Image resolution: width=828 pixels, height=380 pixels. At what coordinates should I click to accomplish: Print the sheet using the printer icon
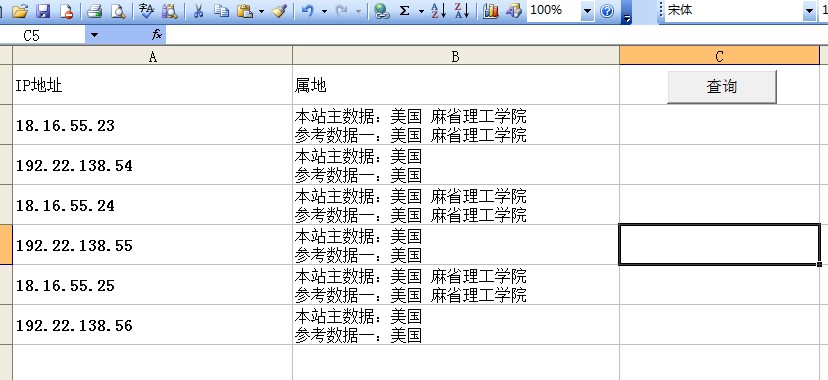pos(95,11)
